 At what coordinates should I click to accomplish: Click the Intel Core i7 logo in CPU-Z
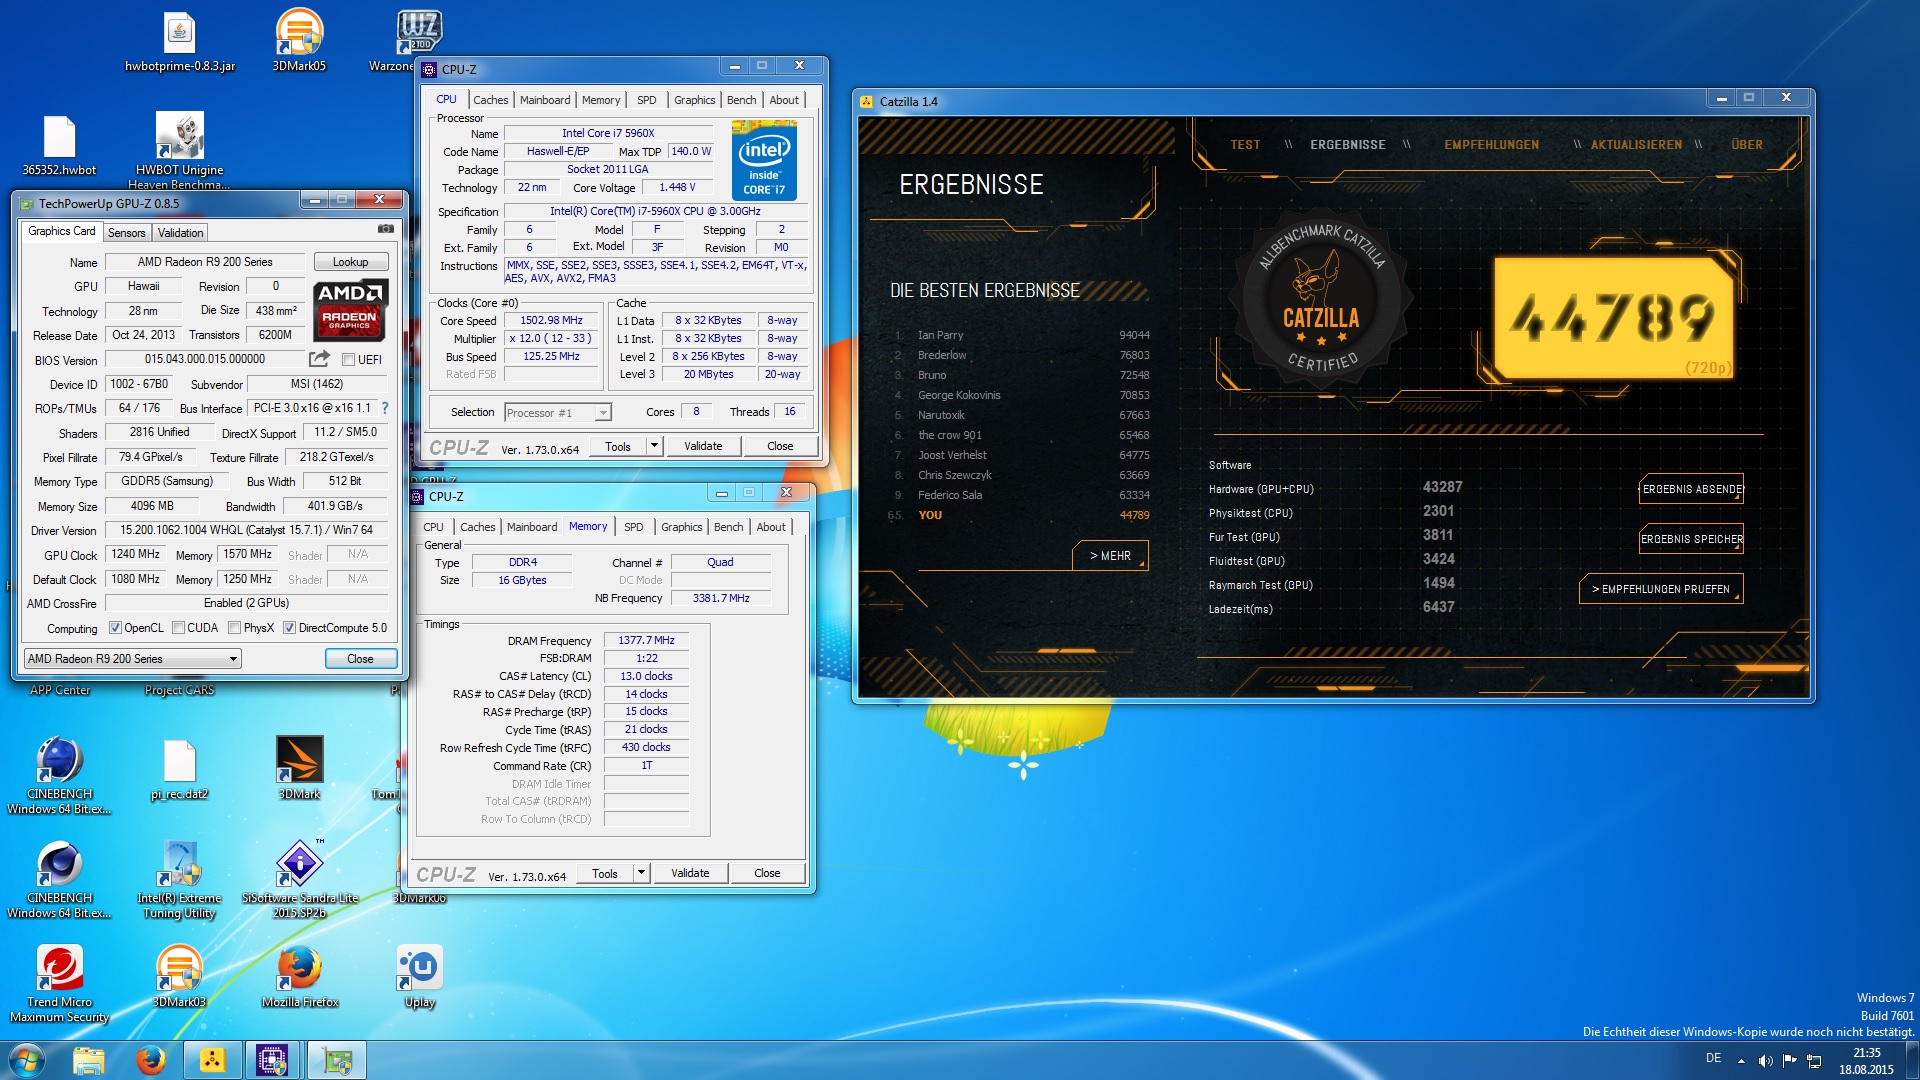[x=764, y=160]
